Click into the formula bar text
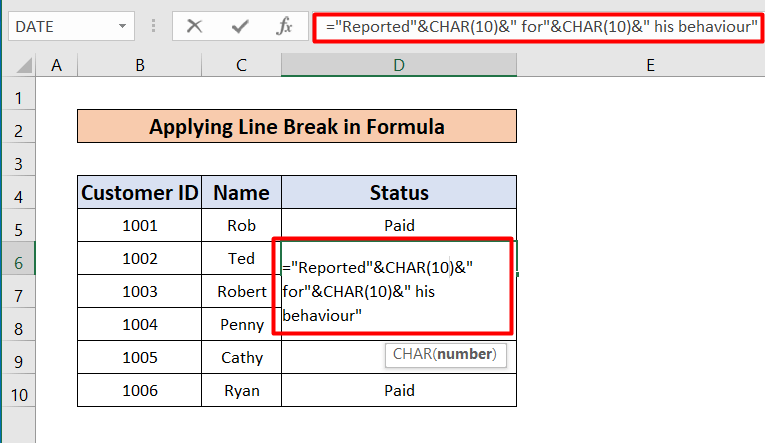Image resolution: width=765 pixels, height=443 pixels. point(540,26)
